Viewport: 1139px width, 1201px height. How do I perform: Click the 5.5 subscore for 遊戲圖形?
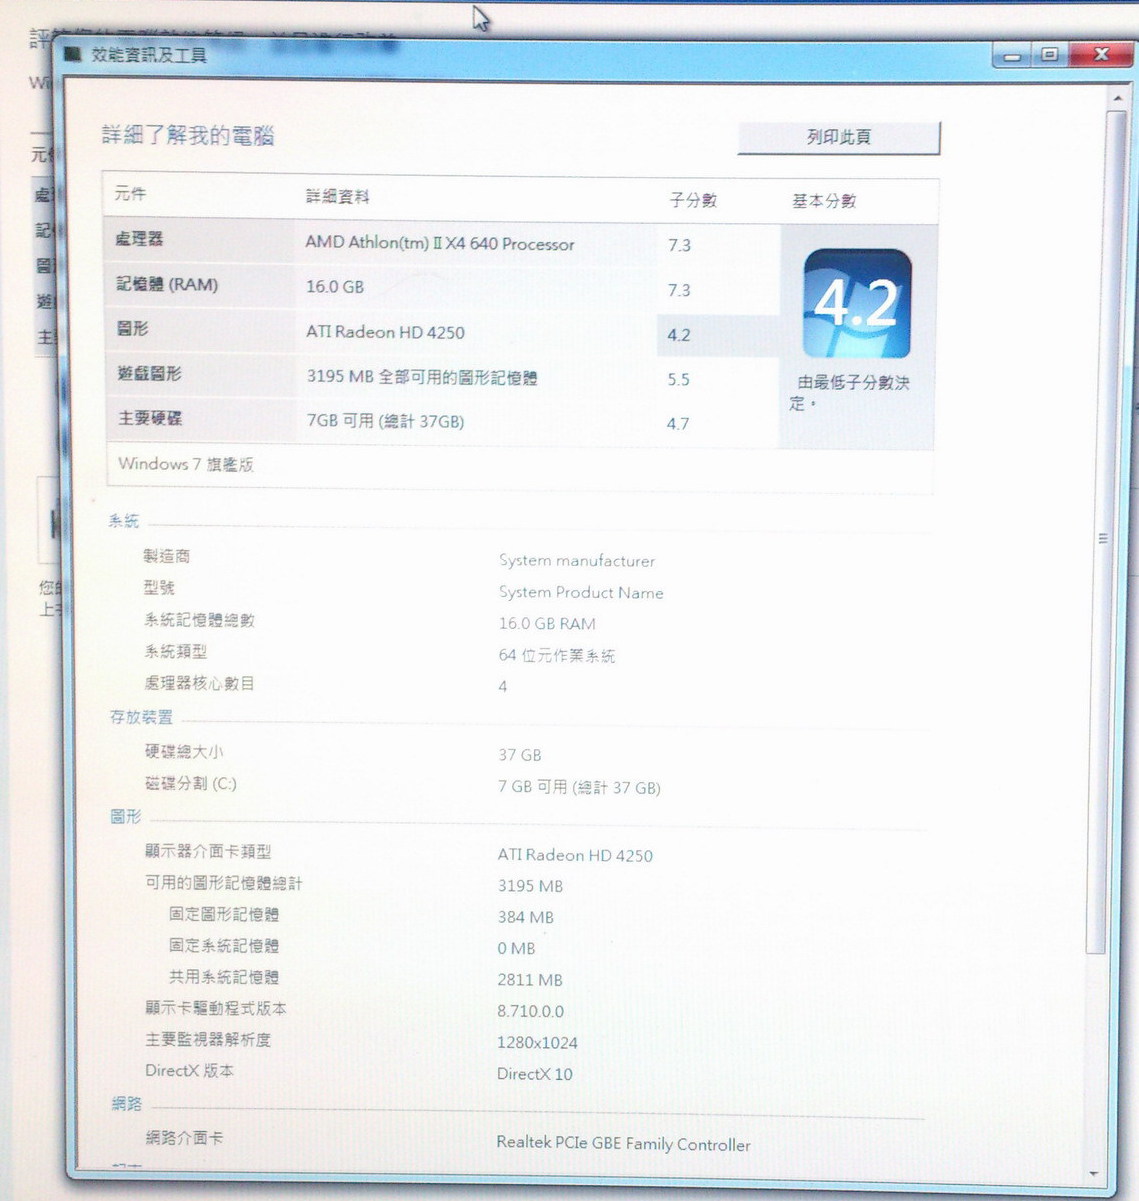[x=678, y=380]
